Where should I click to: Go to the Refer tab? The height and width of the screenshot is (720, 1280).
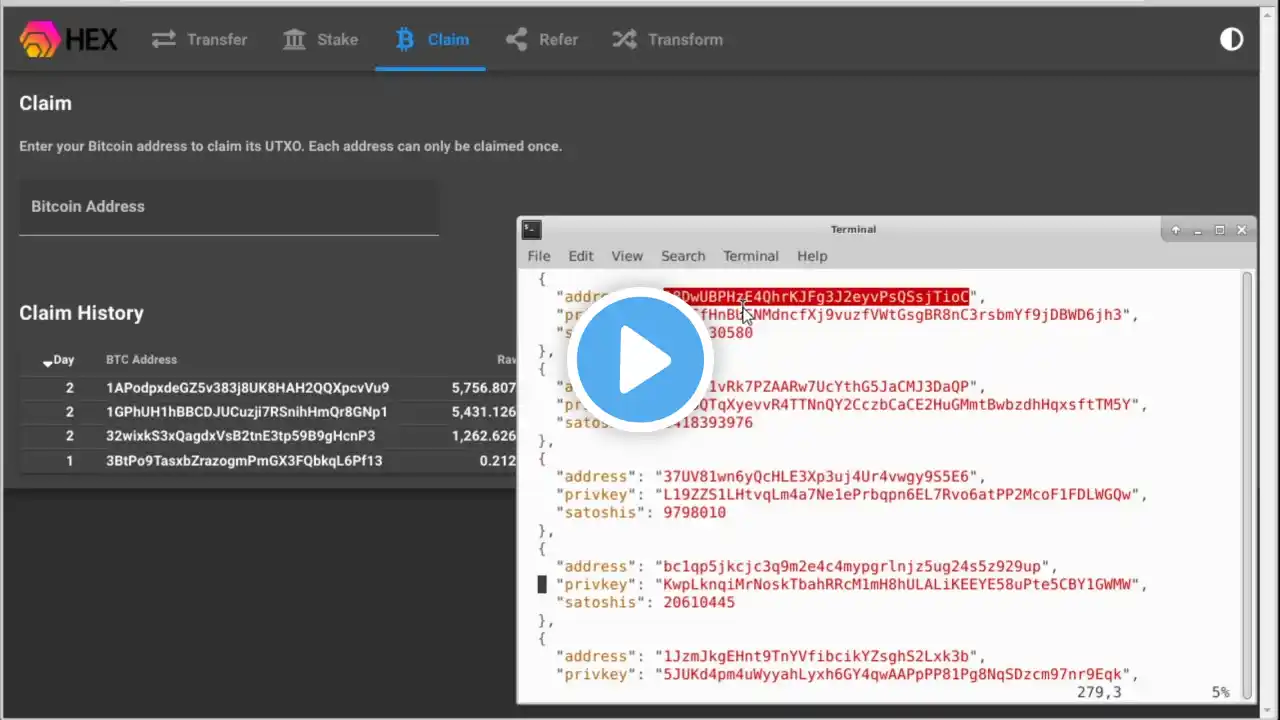tap(542, 40)
